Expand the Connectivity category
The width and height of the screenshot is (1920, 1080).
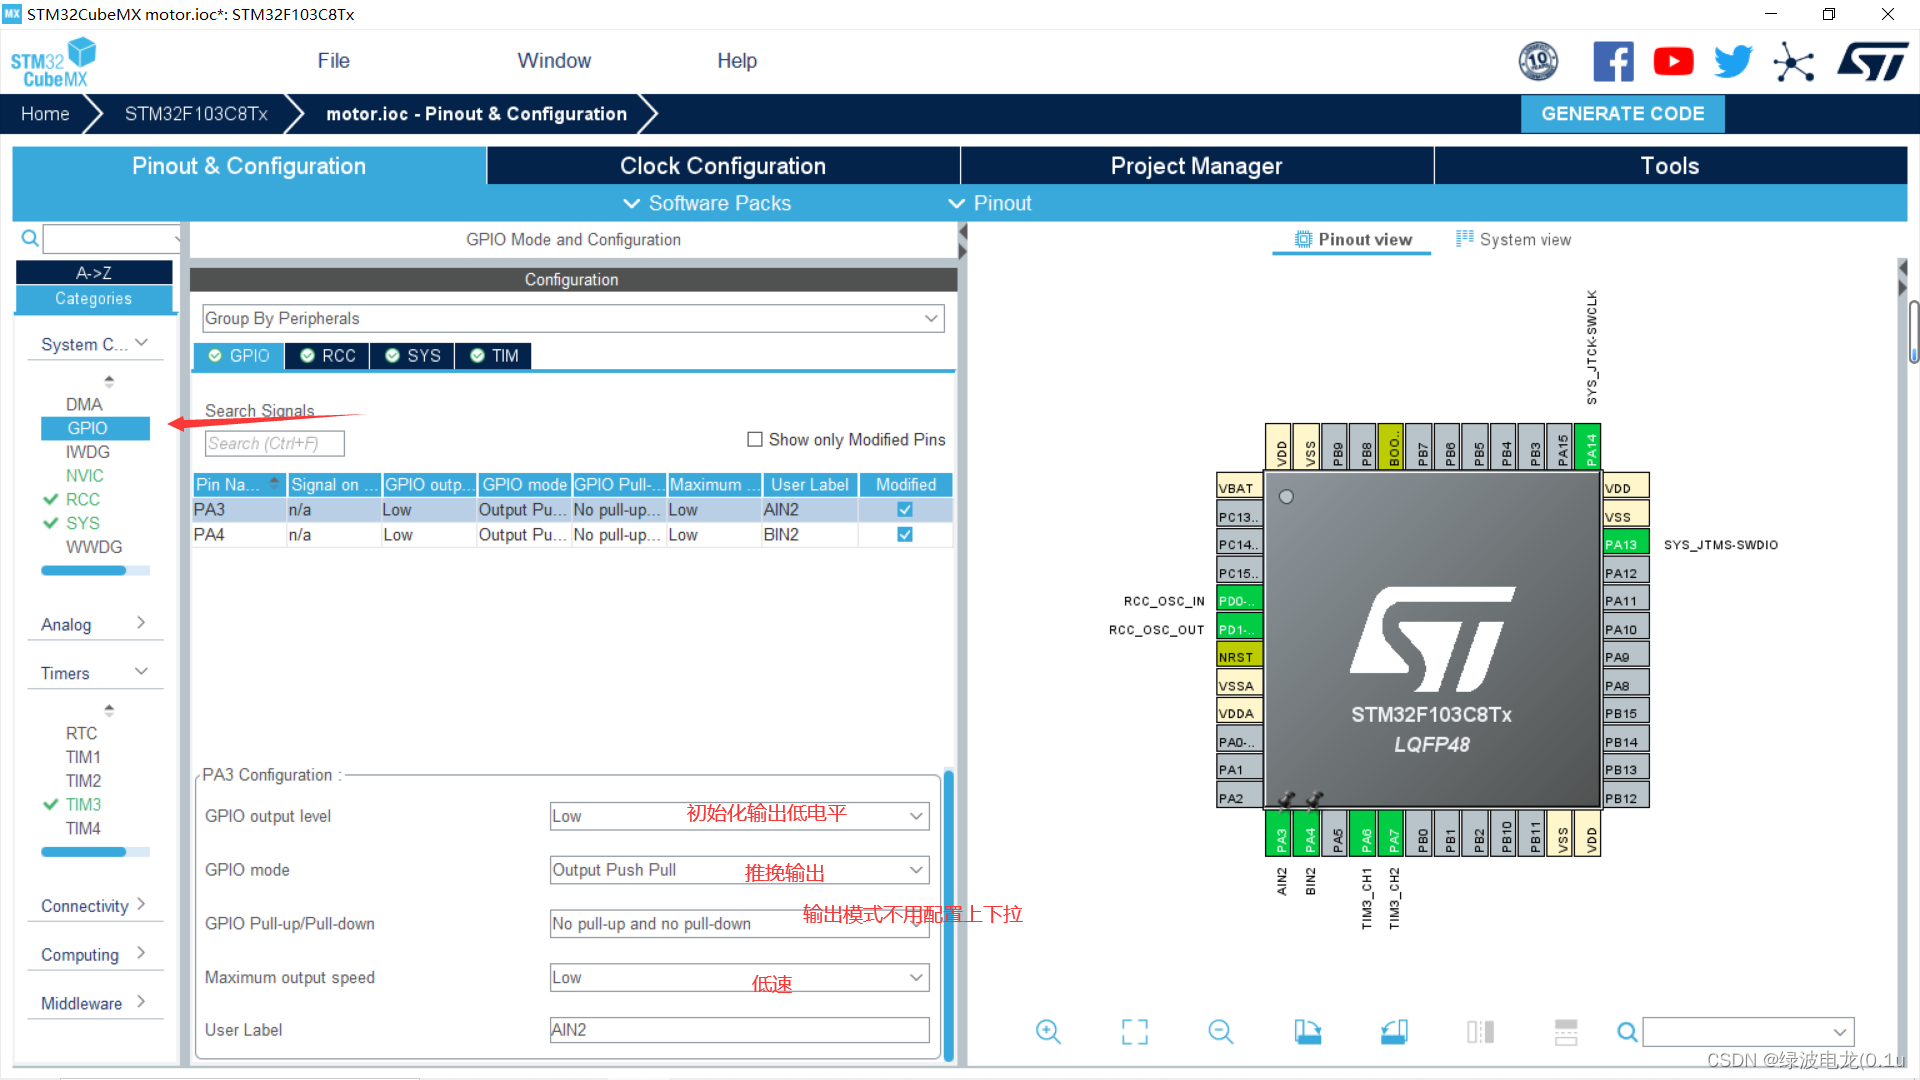point(94,905)
